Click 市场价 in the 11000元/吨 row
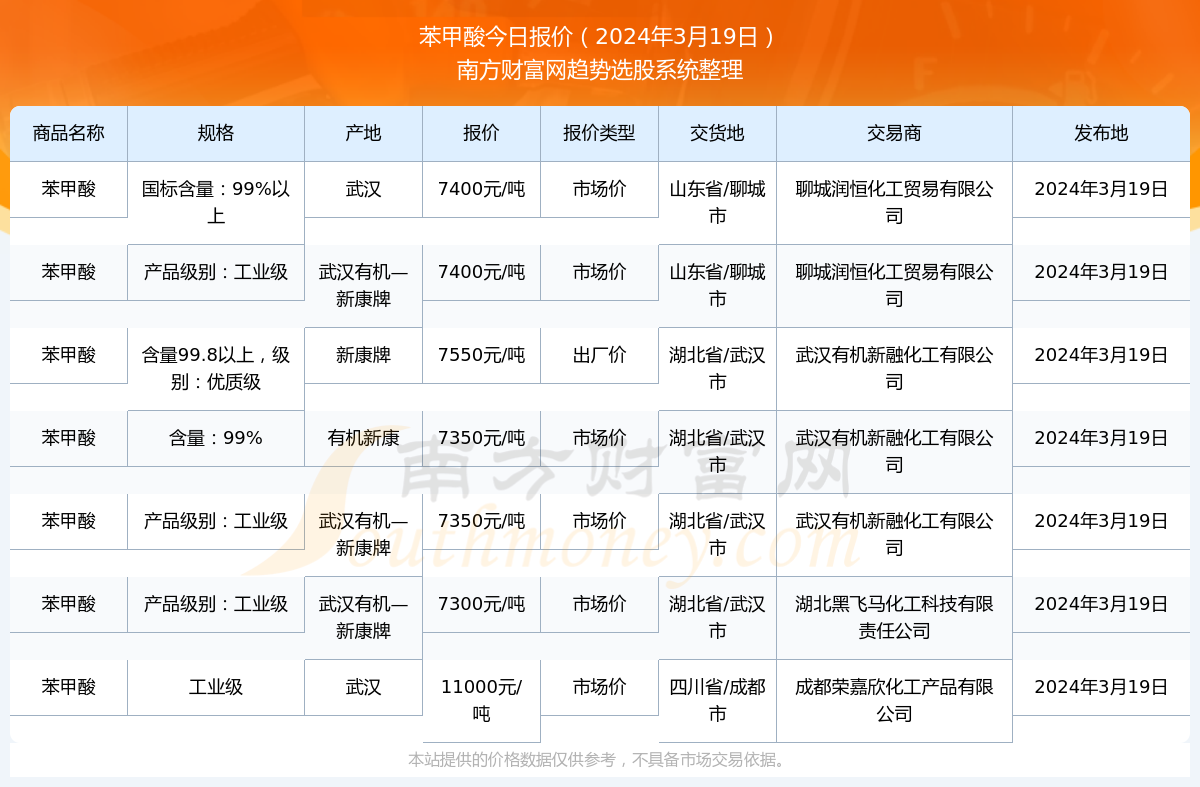This screenshot has width=1200, height=787. coord(600,687)
